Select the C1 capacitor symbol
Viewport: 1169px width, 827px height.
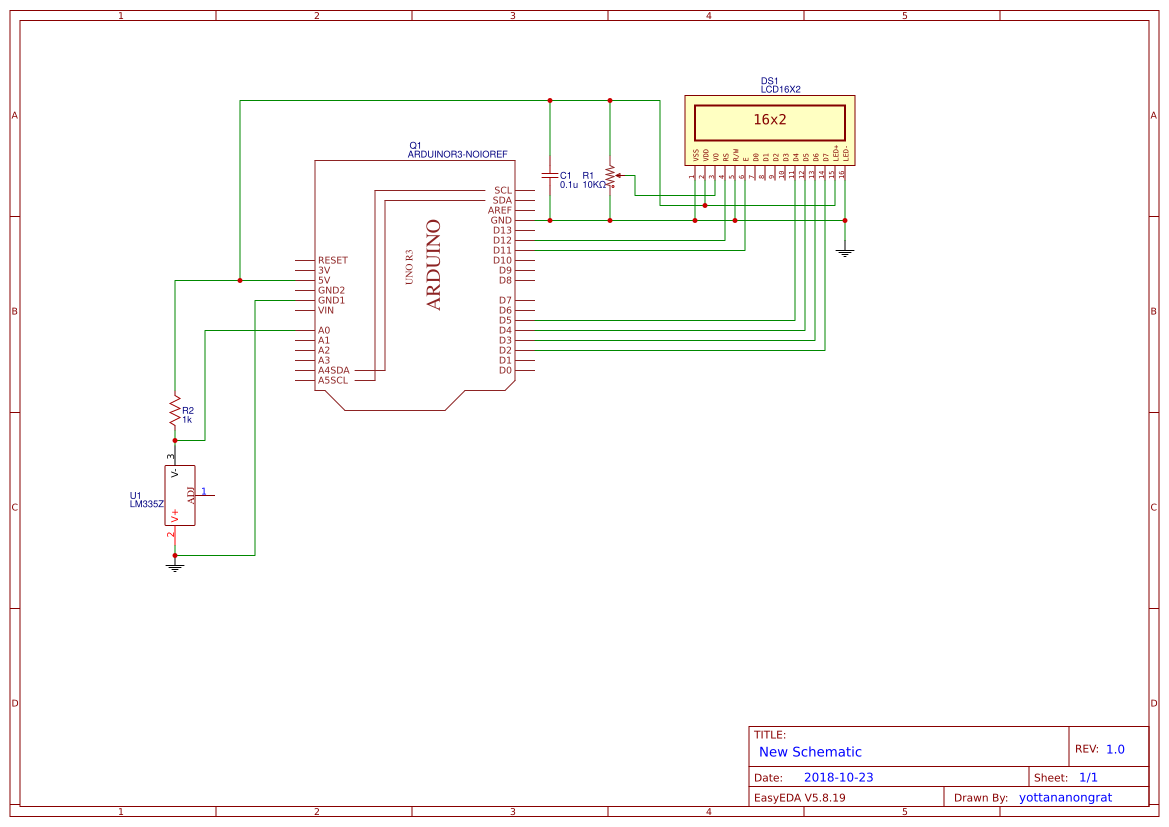pos(549,177)
